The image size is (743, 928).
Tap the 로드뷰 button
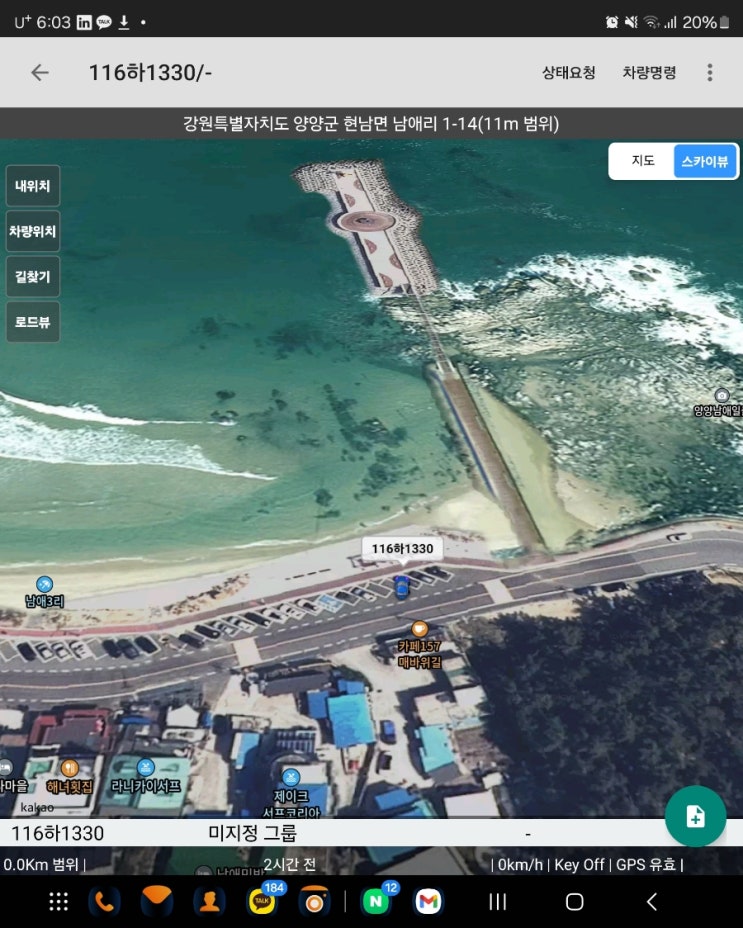(x=33, y=322)
